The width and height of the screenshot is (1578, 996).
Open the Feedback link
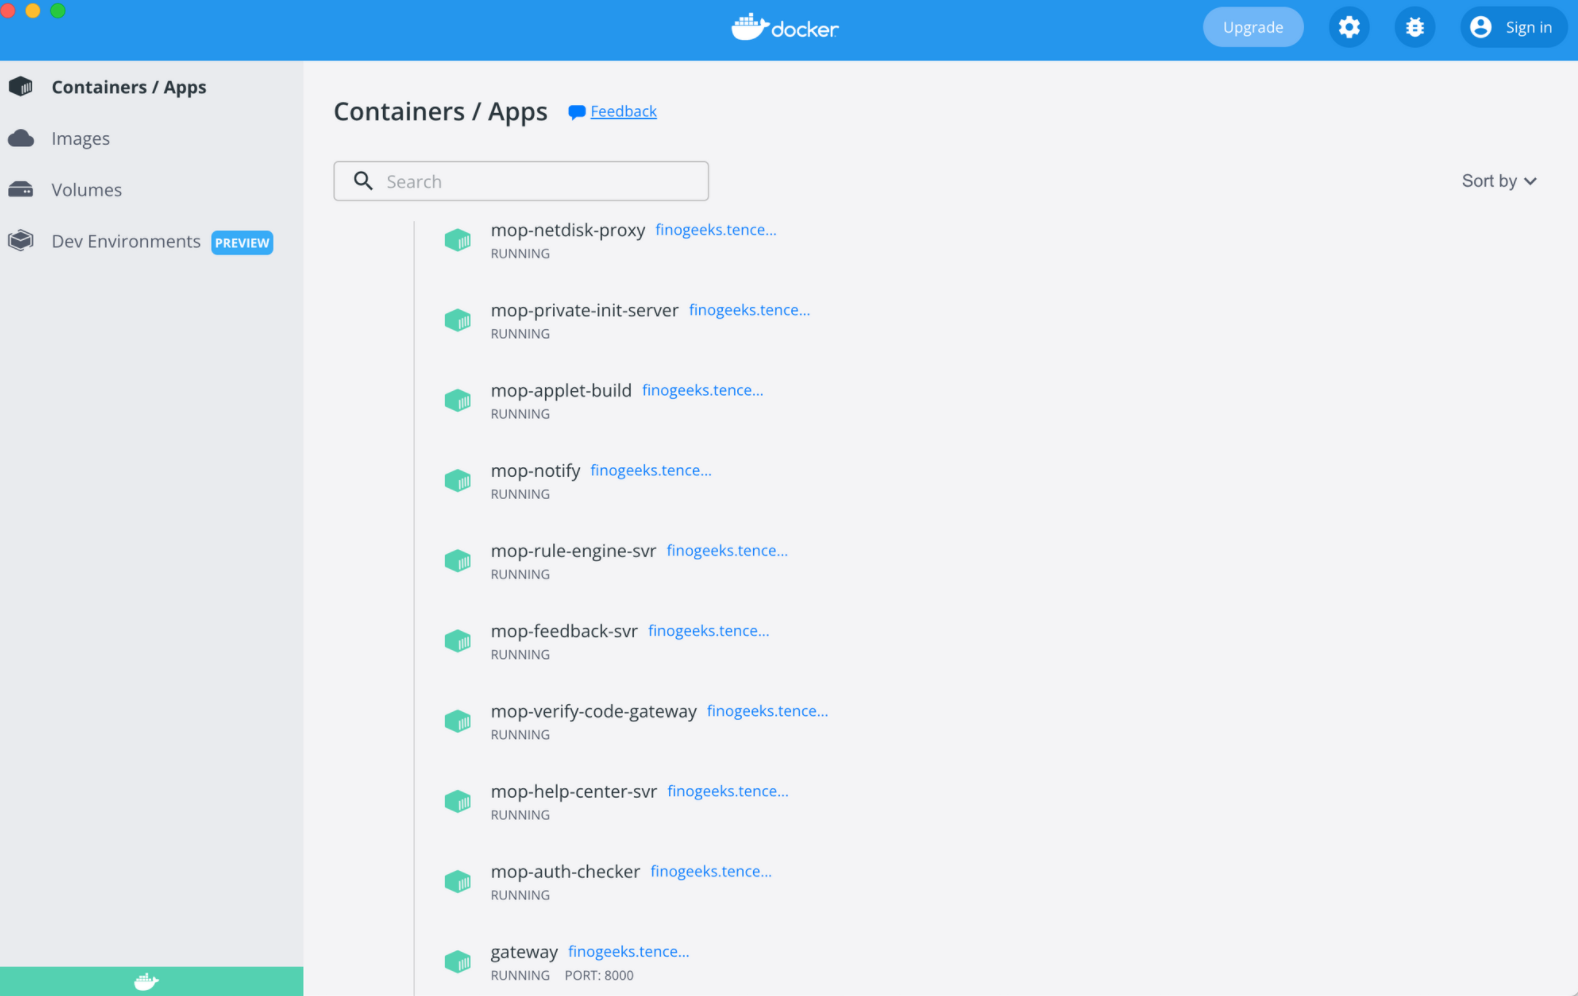[x=623, y=112]
